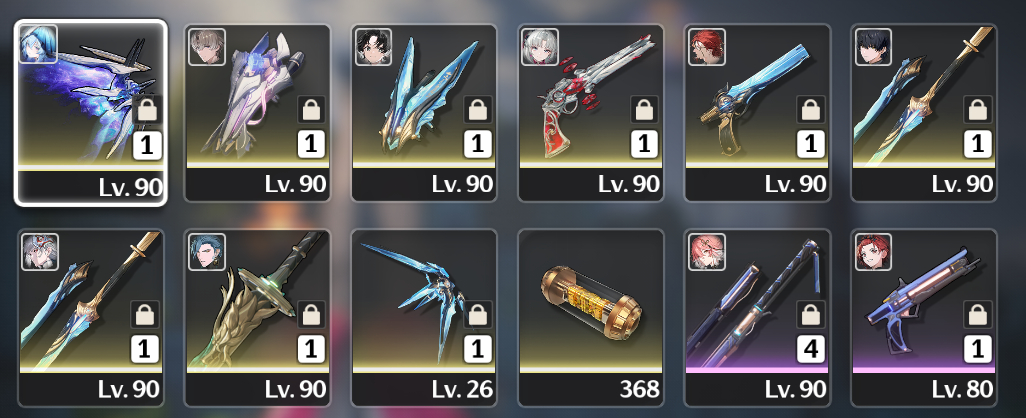Select the blue pistol with gold grip

(x=757, y=113)
